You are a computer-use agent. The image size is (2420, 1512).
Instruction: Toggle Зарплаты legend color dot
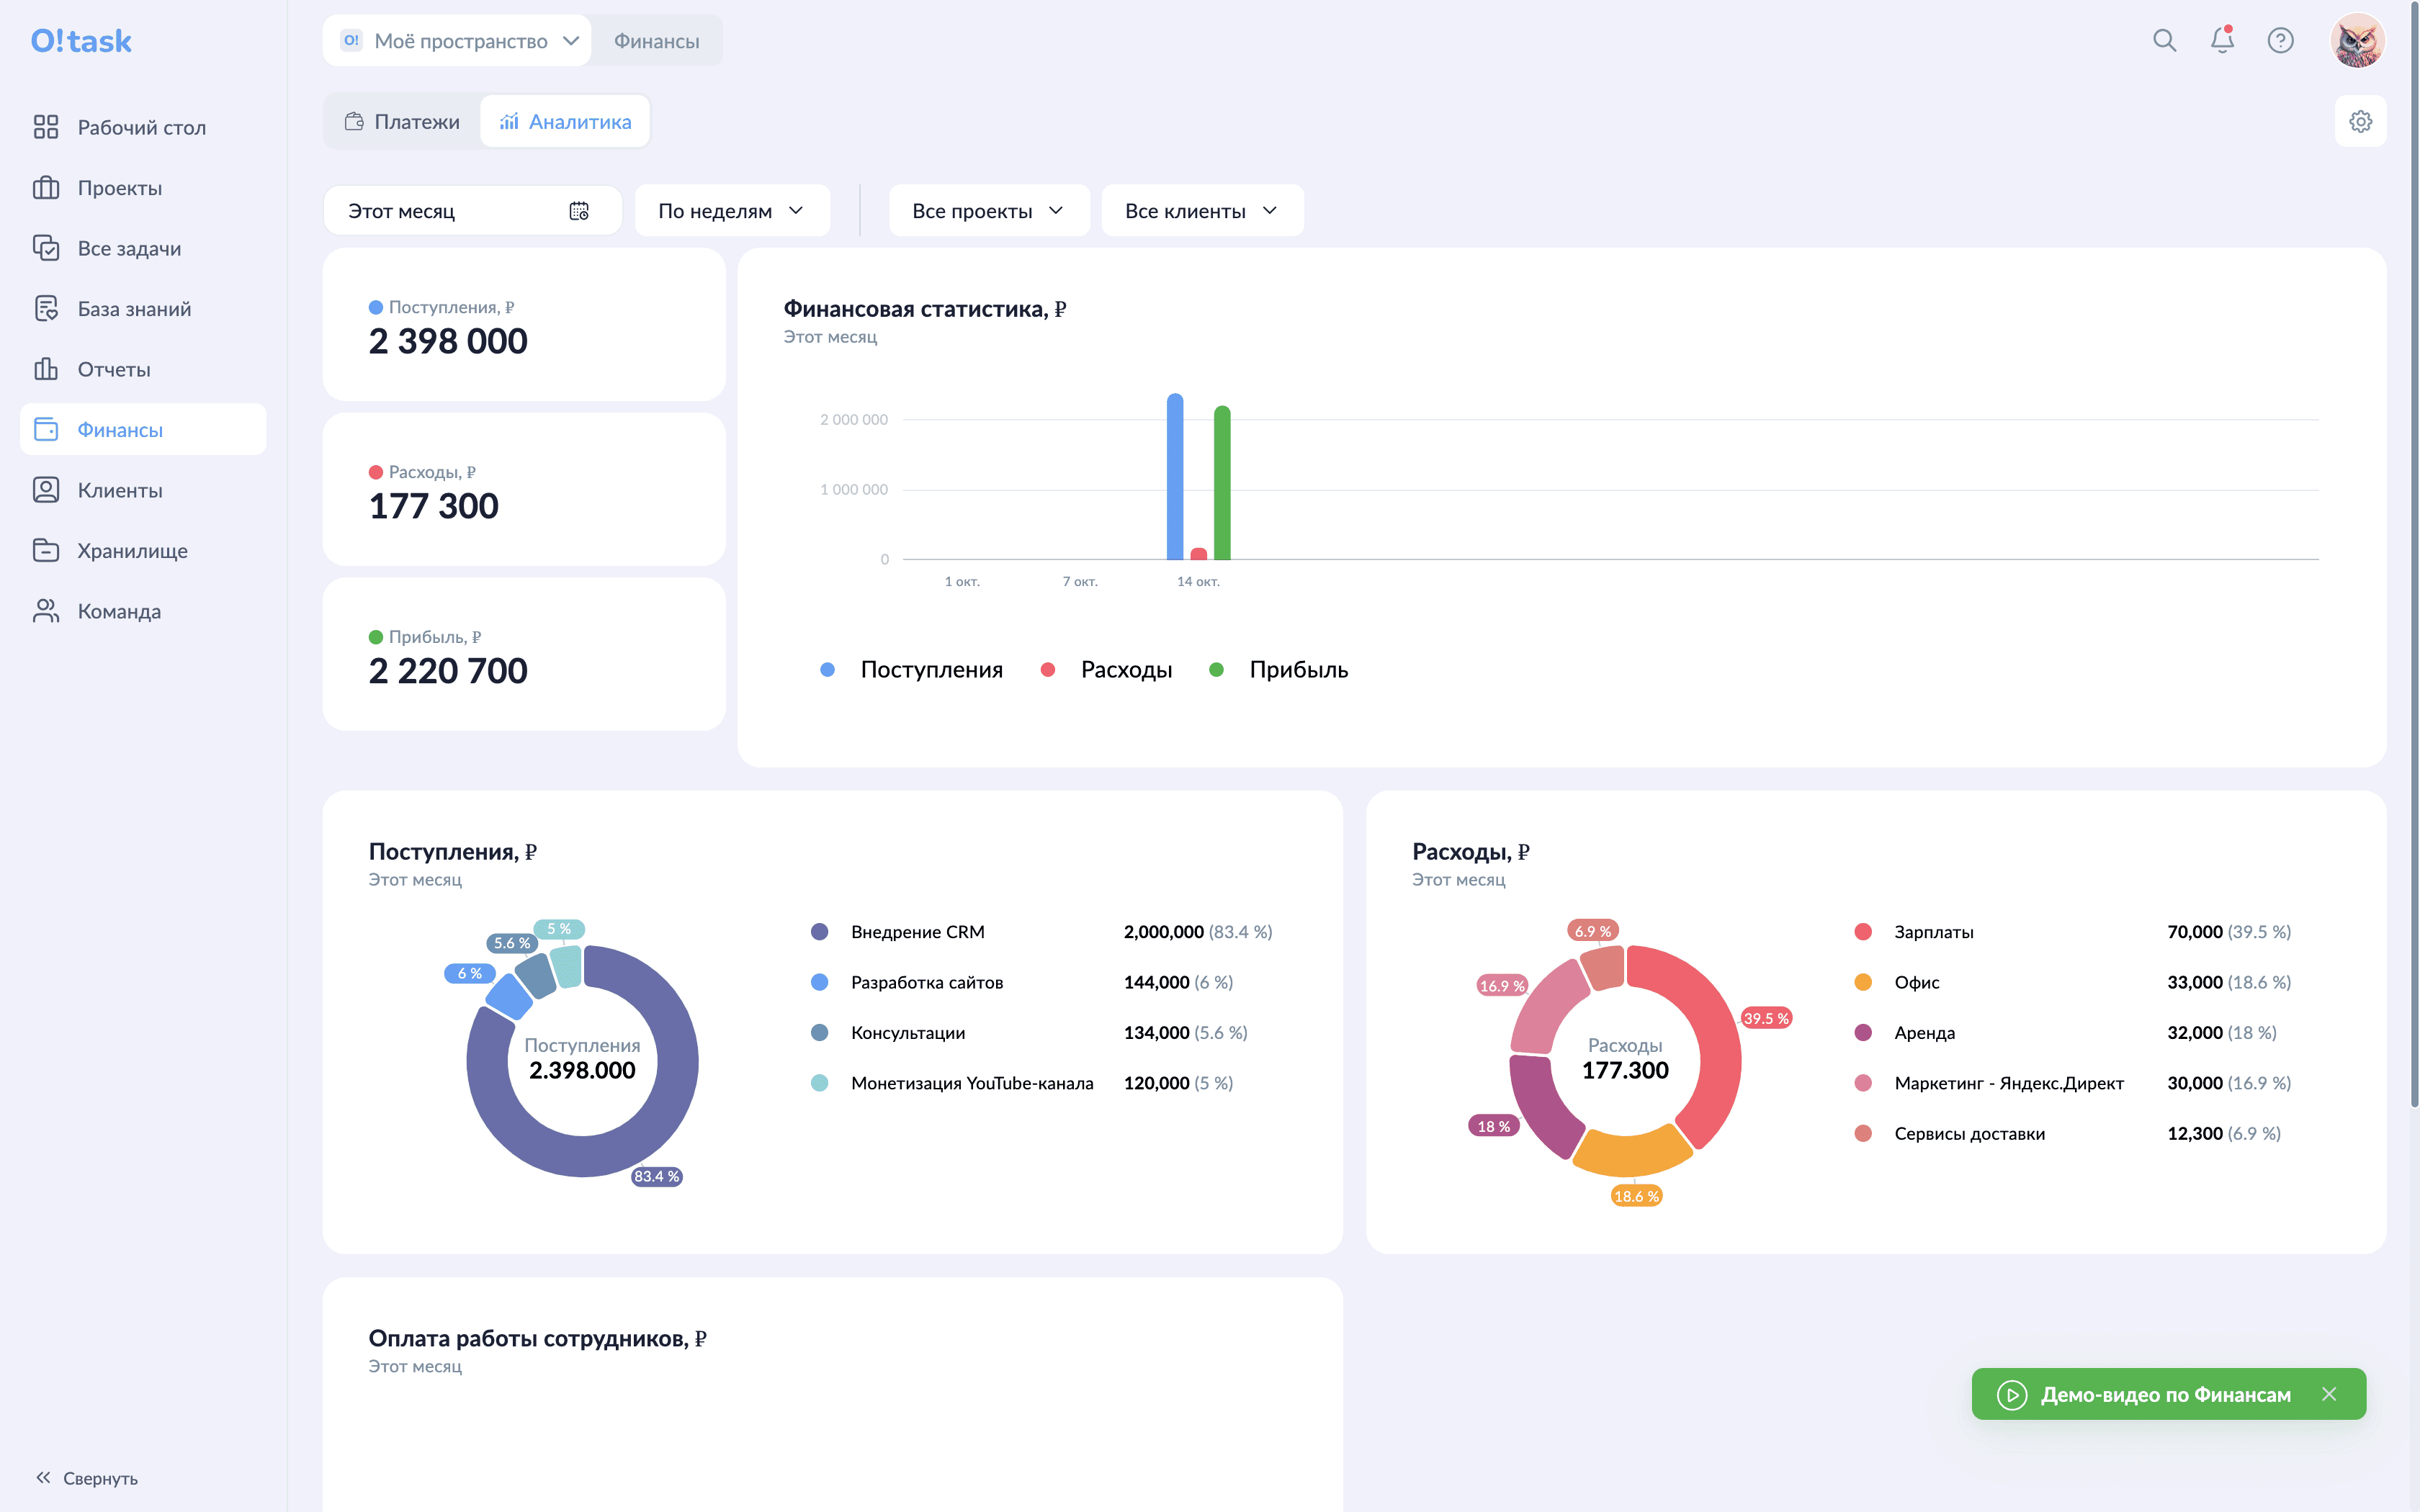pyautogui.click(x=1863, y=932)
